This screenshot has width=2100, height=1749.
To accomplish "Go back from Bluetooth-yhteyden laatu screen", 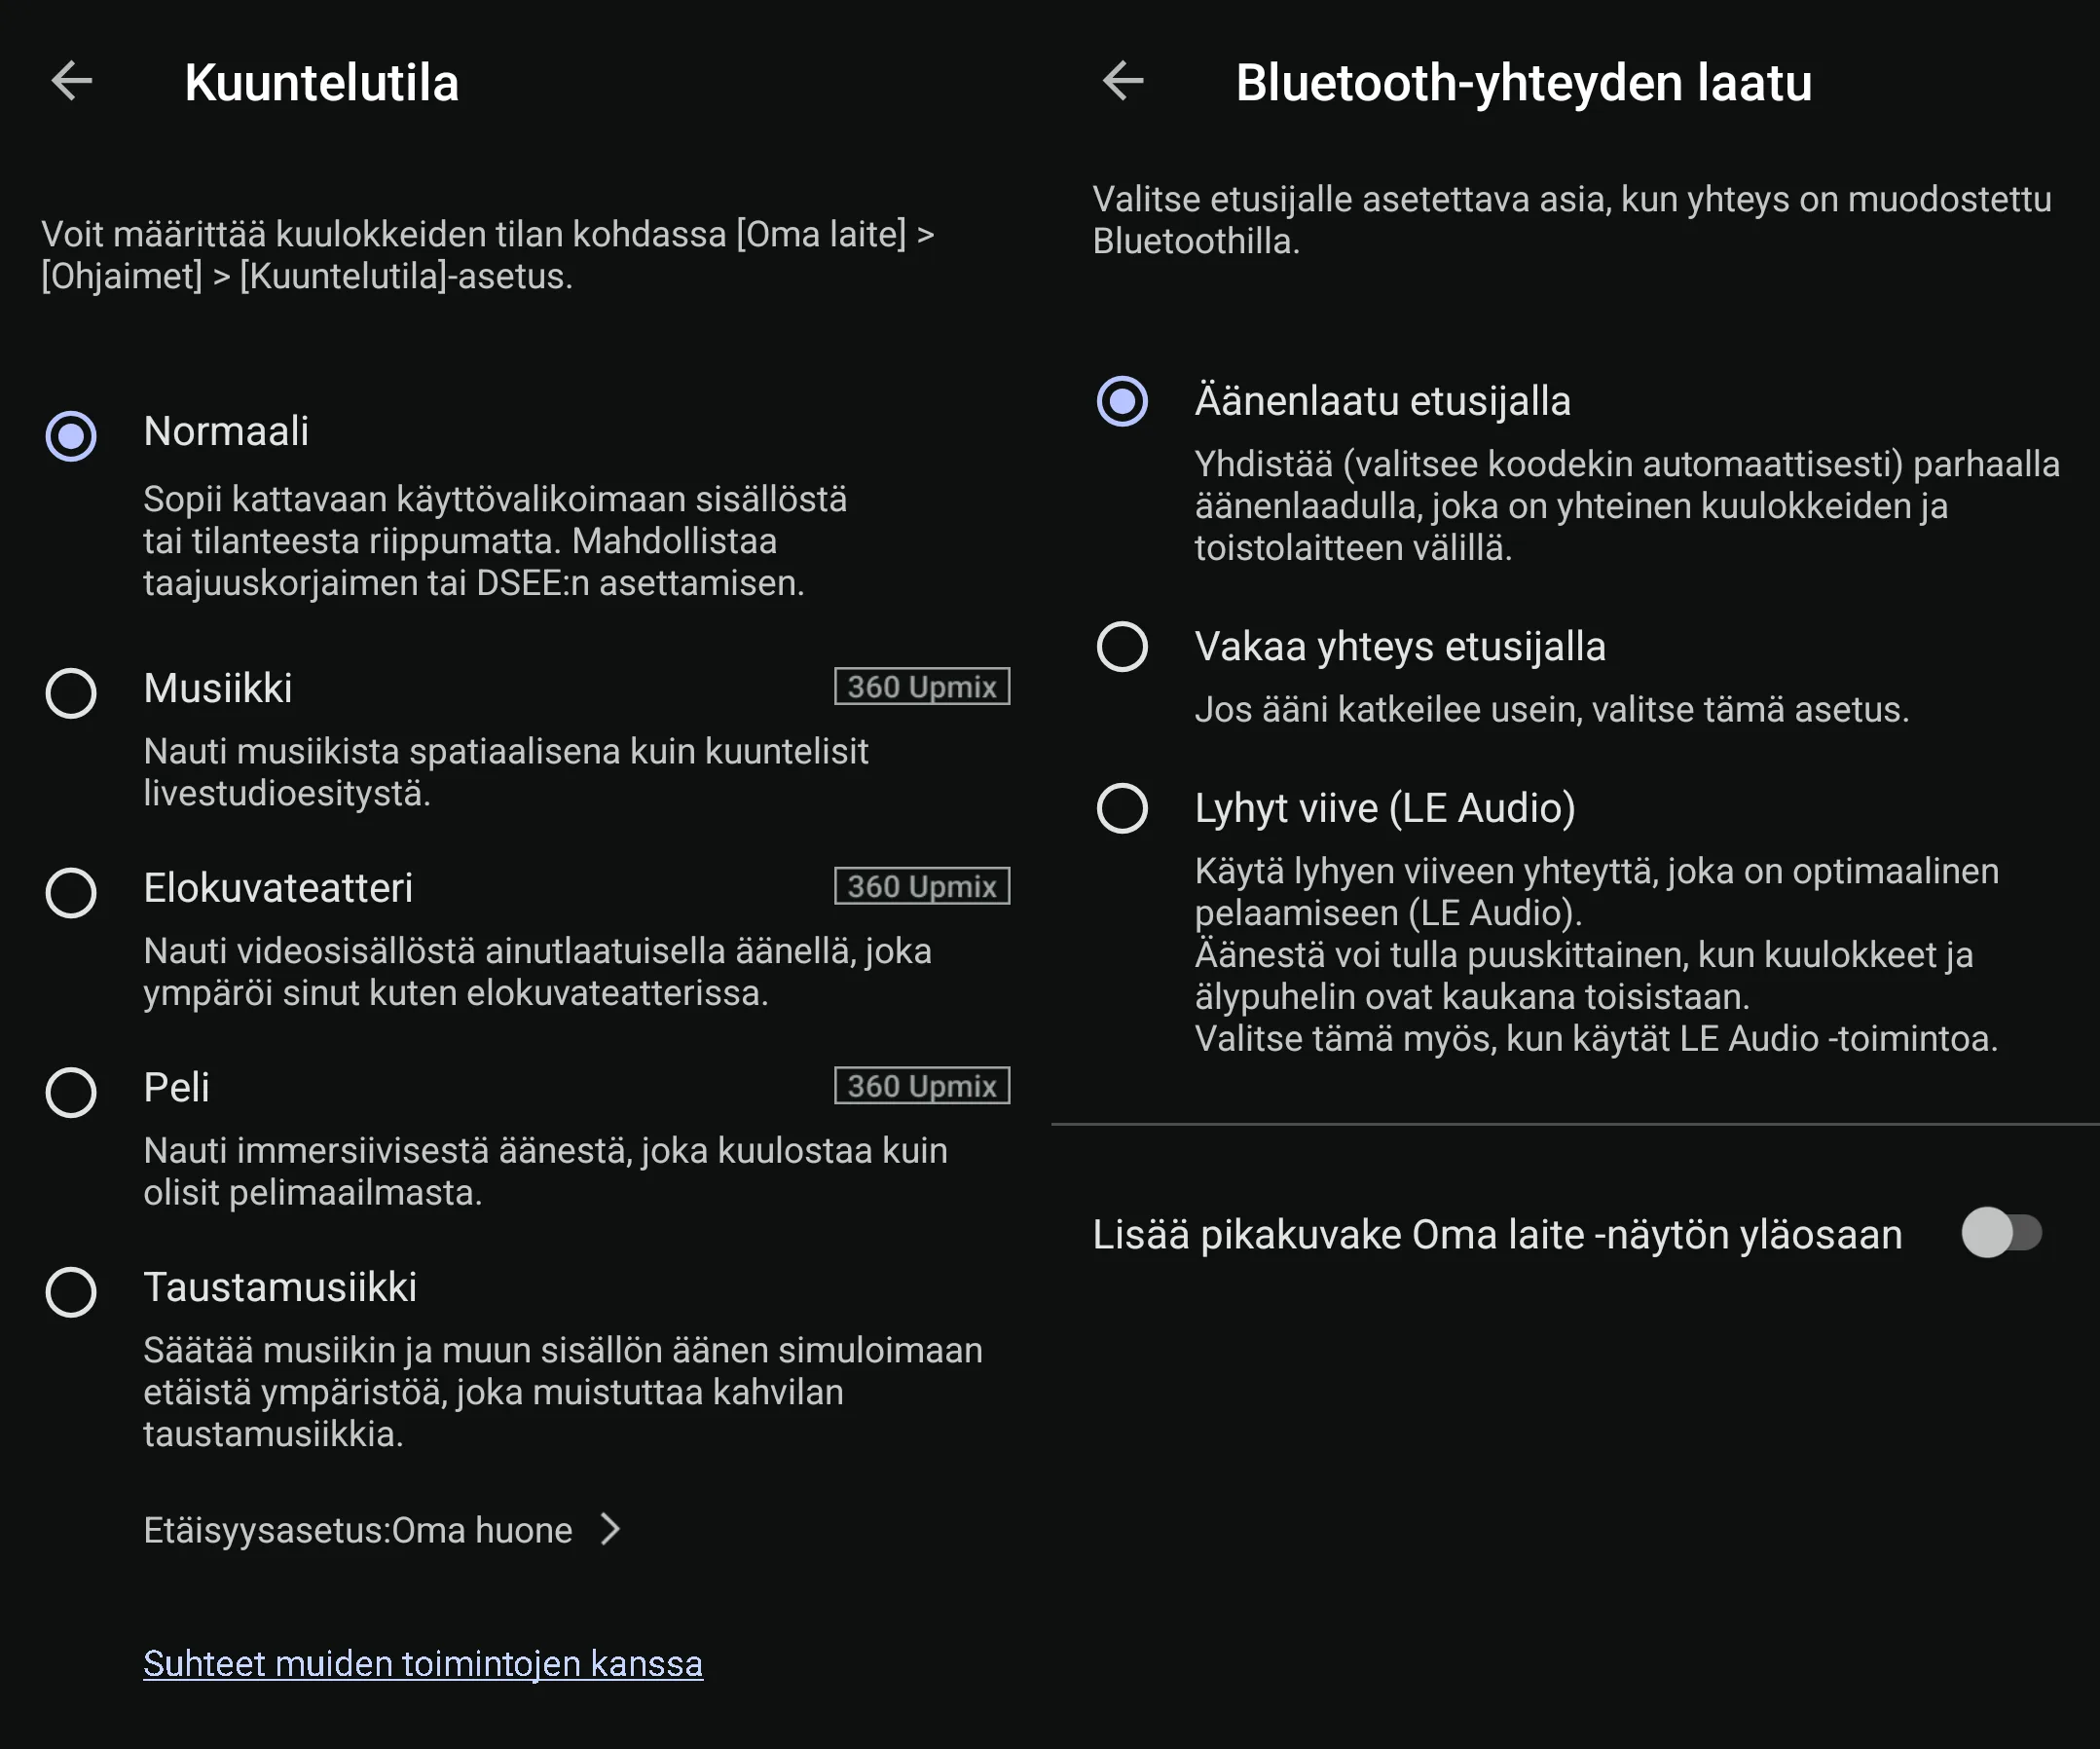I will coord(1123,81).
